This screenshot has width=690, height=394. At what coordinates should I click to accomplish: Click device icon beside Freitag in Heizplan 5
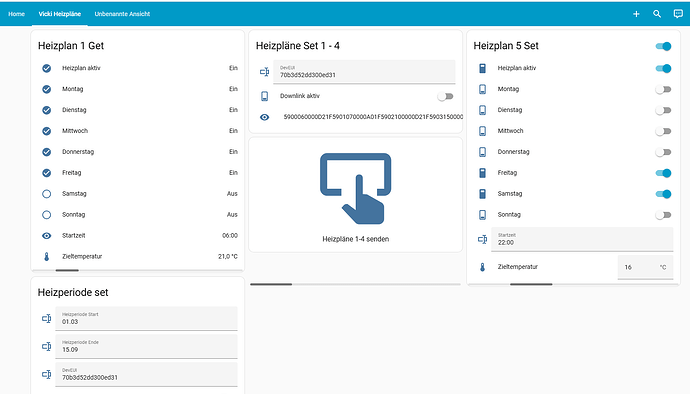pos(483,173)
